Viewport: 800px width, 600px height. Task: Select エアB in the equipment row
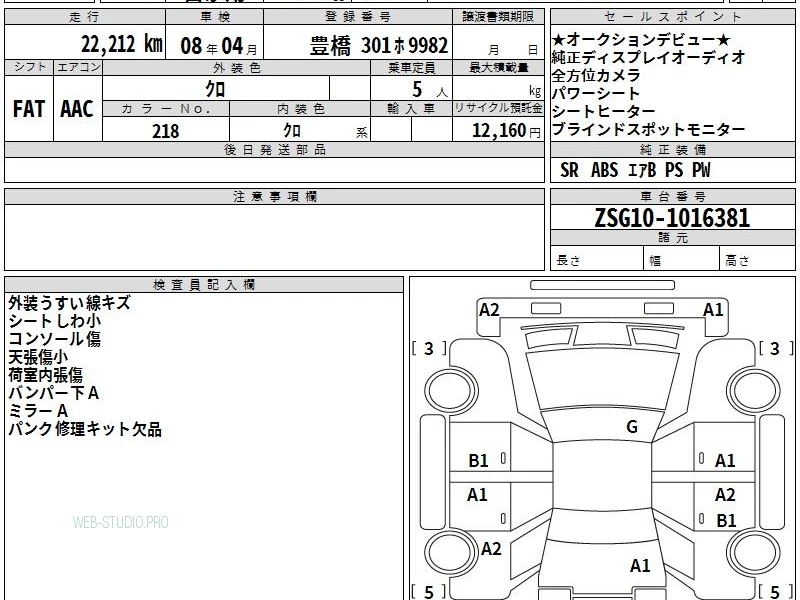[642, 170]
